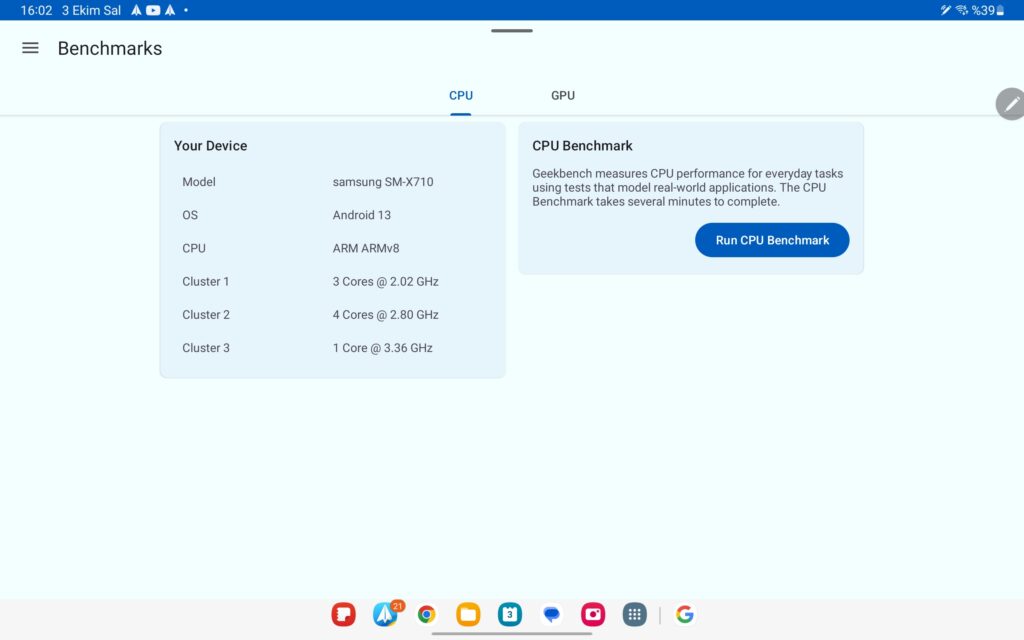This screenshot has width=1024, height=640.
Task: Open Spark mail app with 21 badge
Action: pyautogui.click(x=386, y=614)
